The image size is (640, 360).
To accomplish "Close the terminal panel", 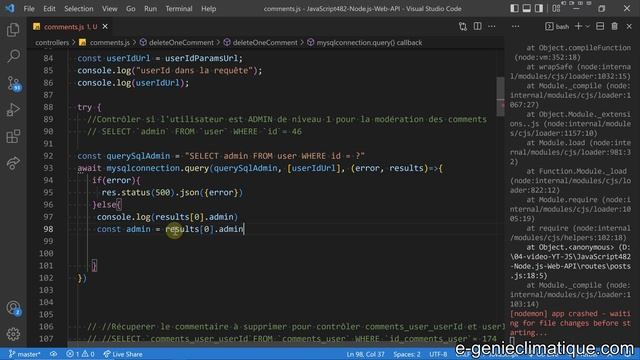I will tap(629, 27).
